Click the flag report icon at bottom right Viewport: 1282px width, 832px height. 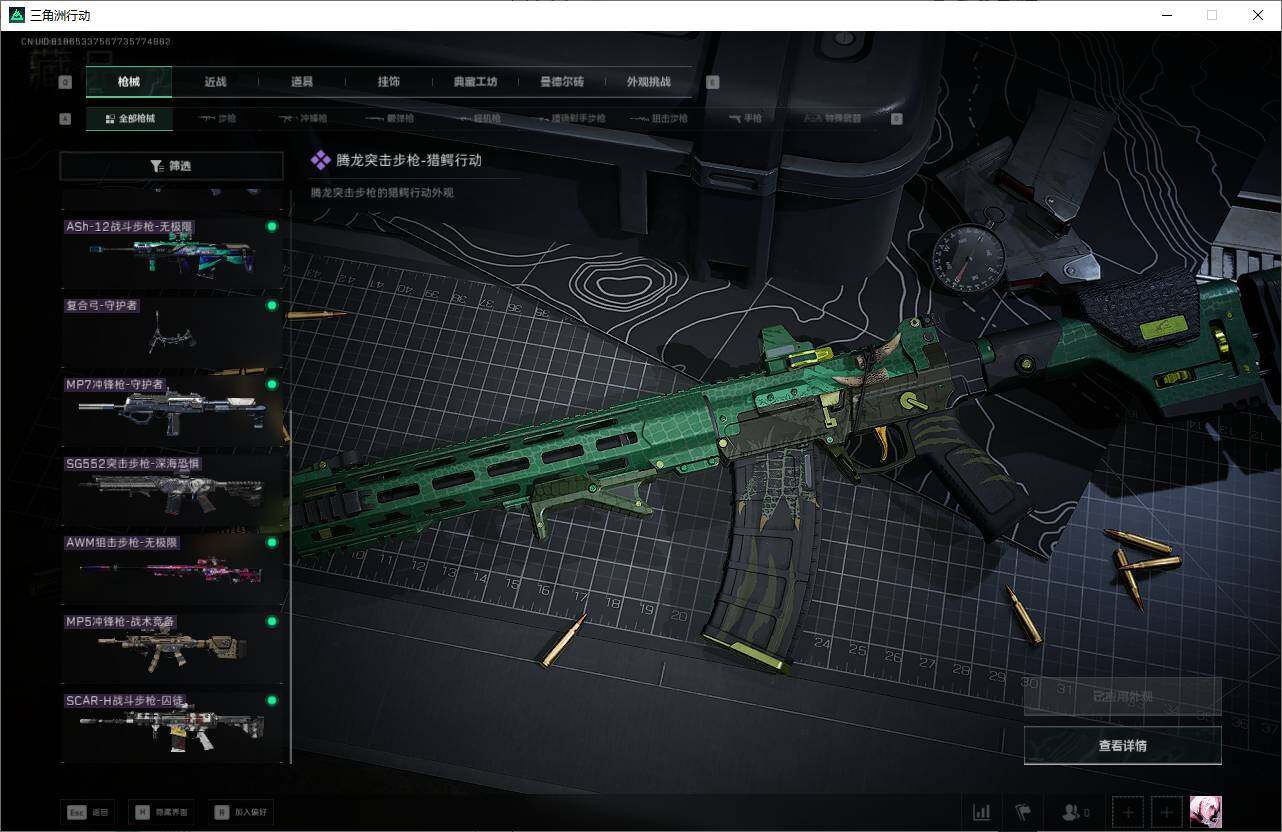coord(1022,812)
